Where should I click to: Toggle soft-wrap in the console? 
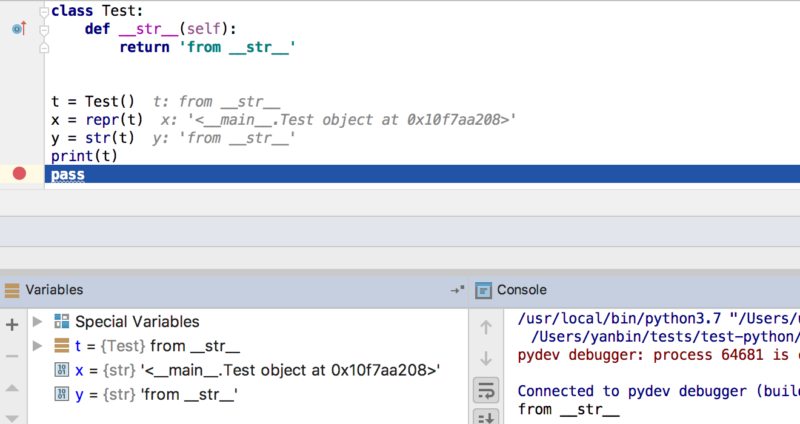pos(486,389)
